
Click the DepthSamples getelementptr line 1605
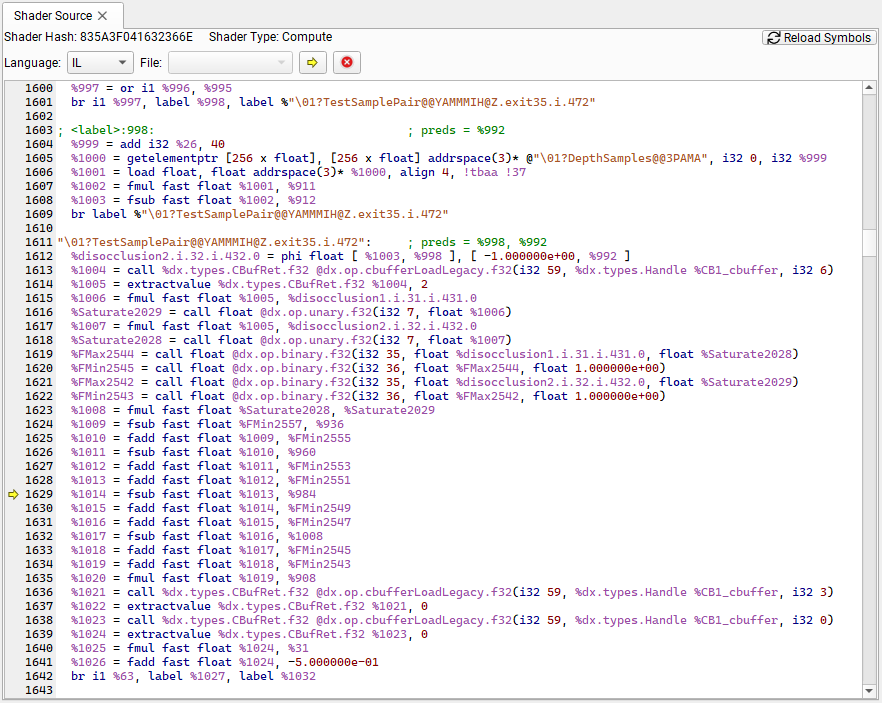point(300,157)
